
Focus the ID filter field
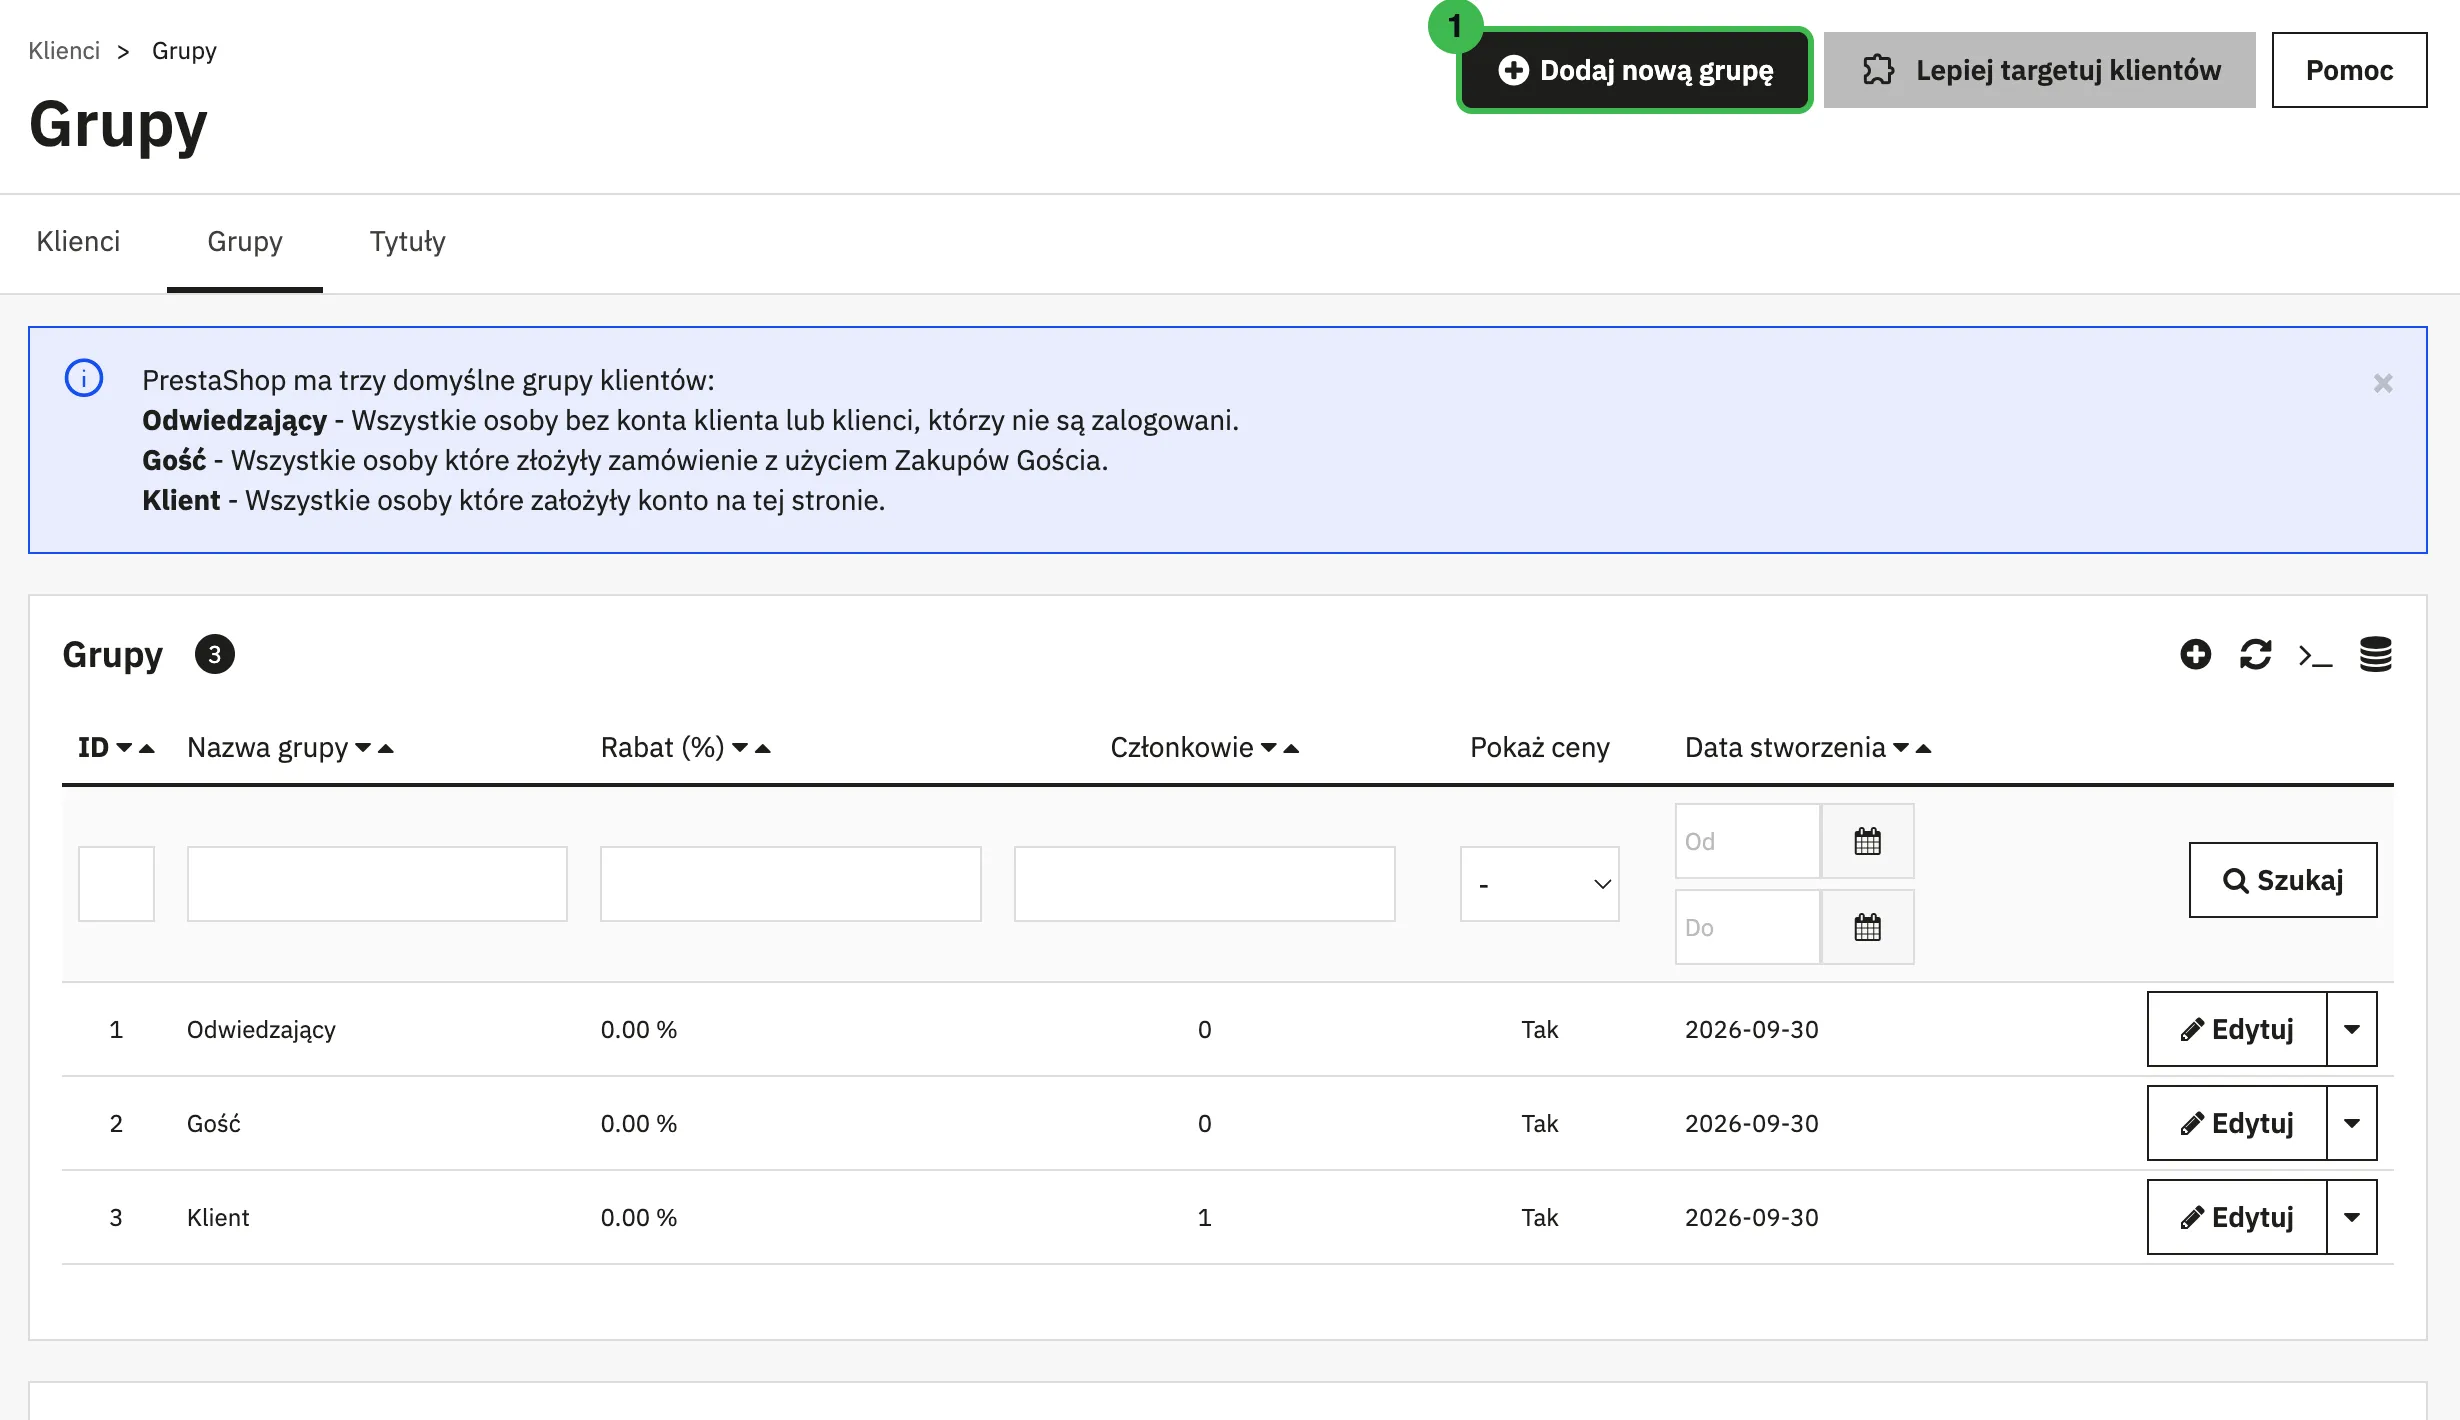pyautogui.click(x=116, y=884)
